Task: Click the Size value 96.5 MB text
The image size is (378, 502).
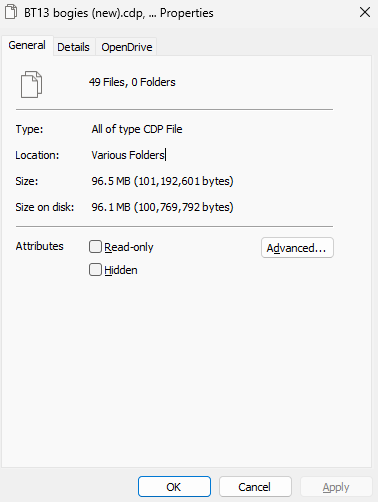Action: click(x=162, y=181)
